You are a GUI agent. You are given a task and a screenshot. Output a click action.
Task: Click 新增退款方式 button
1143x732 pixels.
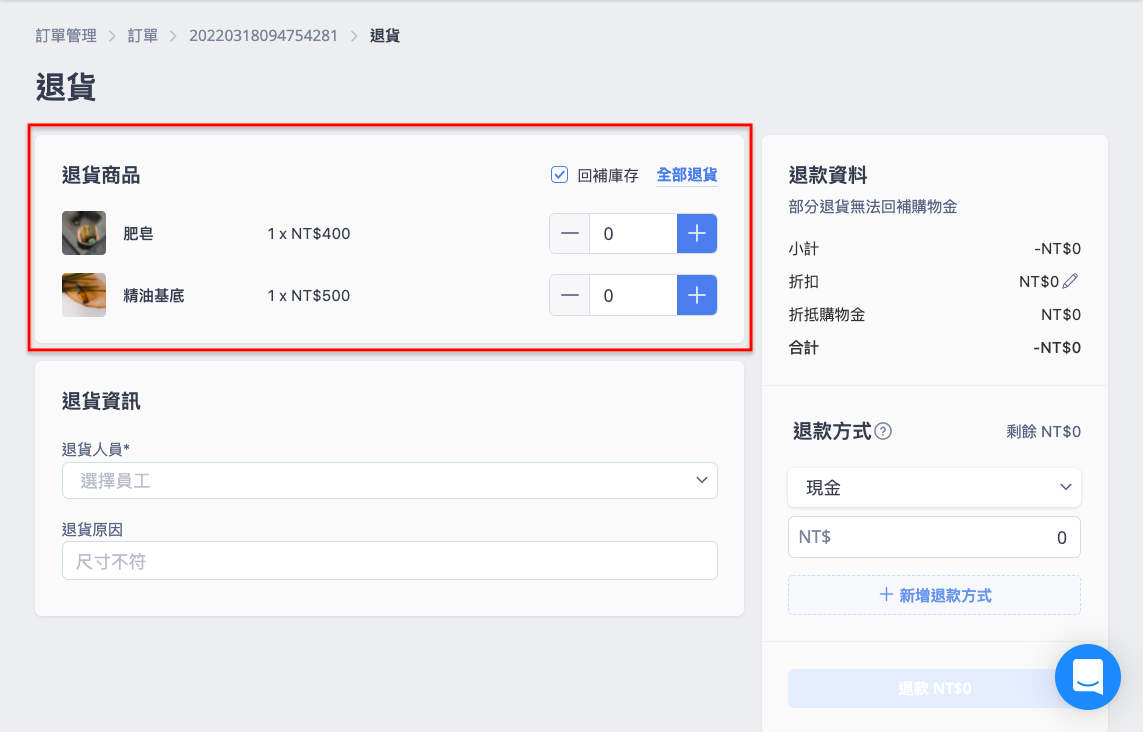[x=934, y=595]
